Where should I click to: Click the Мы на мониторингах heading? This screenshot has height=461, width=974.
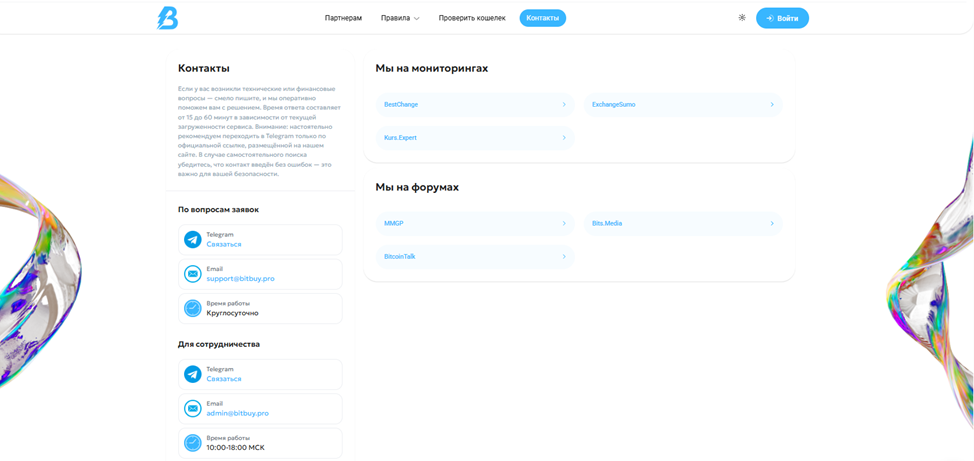pyautogui.click(x=432, y=68)
